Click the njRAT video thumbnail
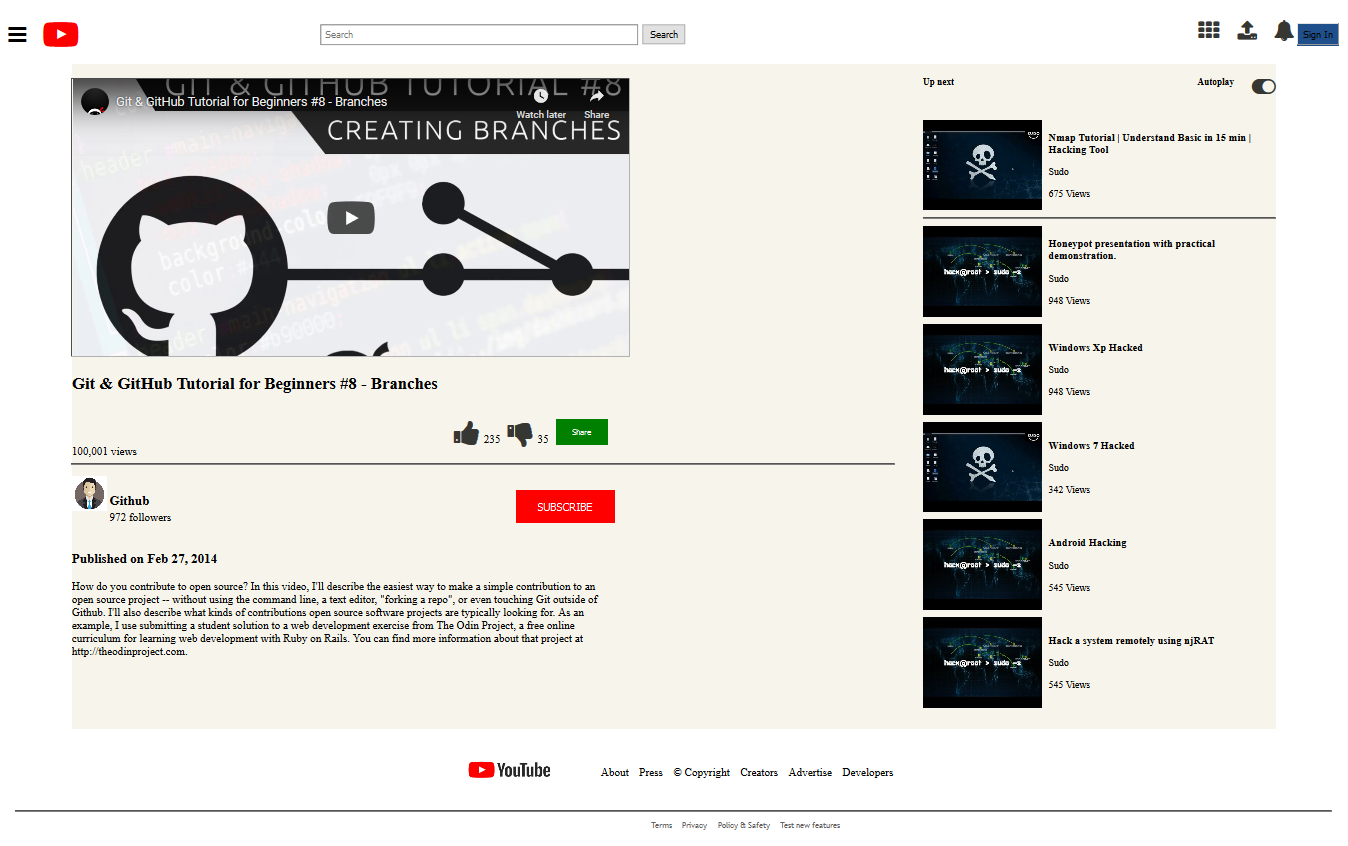1348x846 pixels. (x=982, y=662)
